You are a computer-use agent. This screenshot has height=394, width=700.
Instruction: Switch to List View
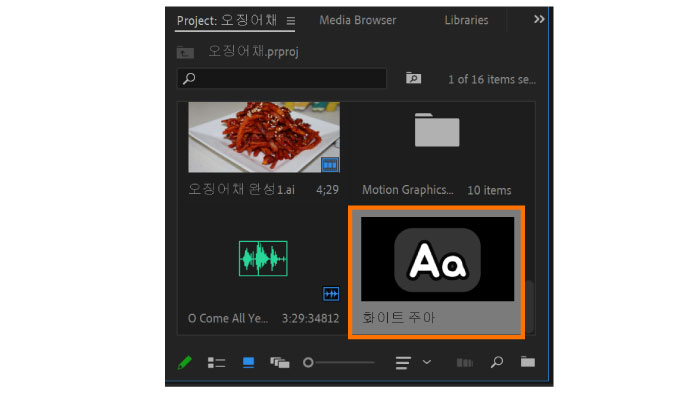coord(217,362)
